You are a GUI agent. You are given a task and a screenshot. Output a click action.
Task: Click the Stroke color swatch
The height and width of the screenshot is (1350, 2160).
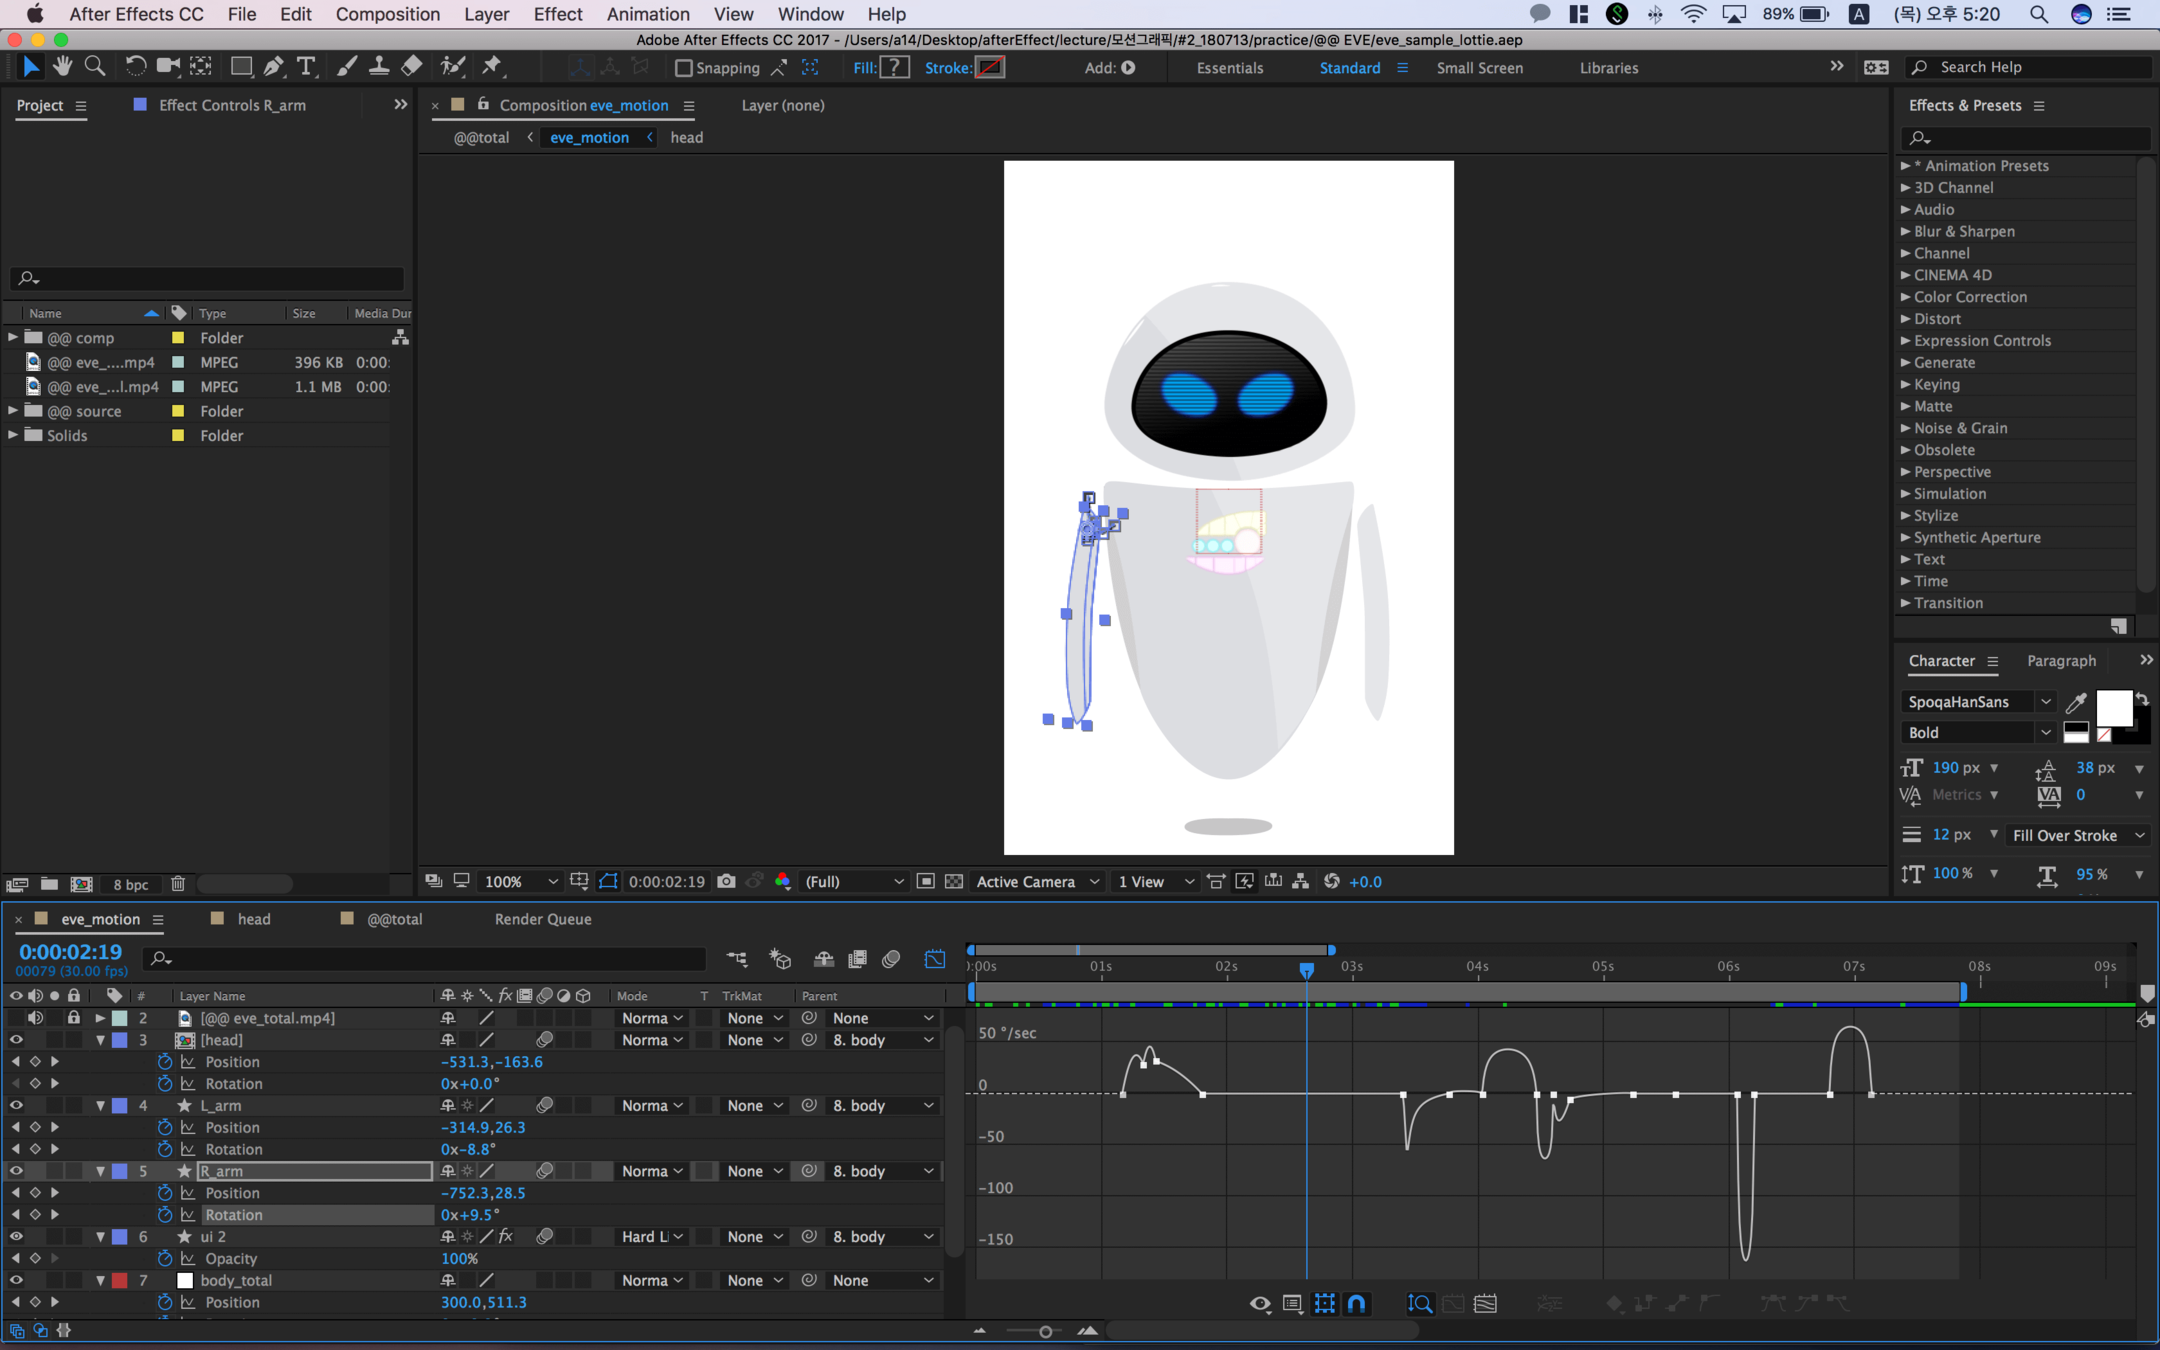[x=989, y=67]
